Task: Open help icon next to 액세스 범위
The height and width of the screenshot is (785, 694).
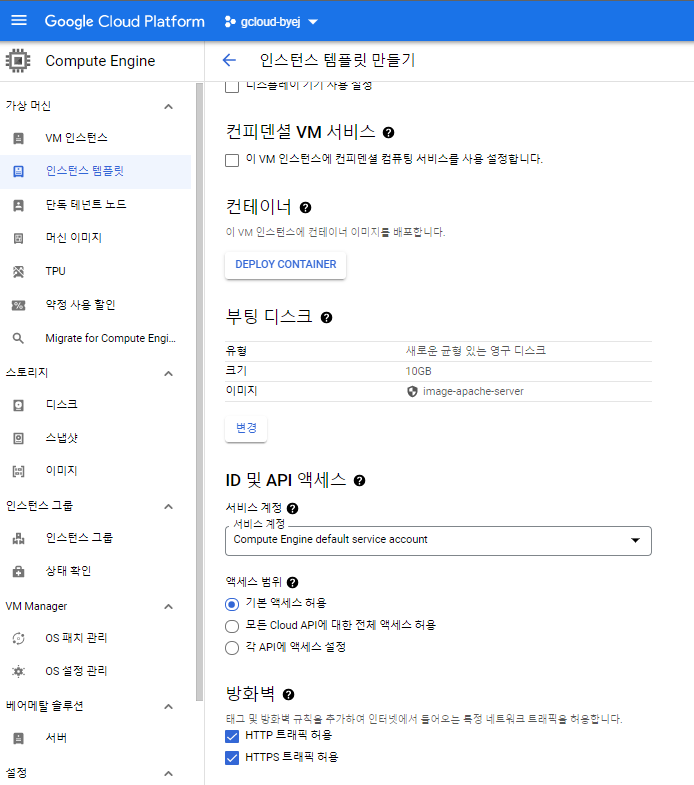Action: [292, 583]
